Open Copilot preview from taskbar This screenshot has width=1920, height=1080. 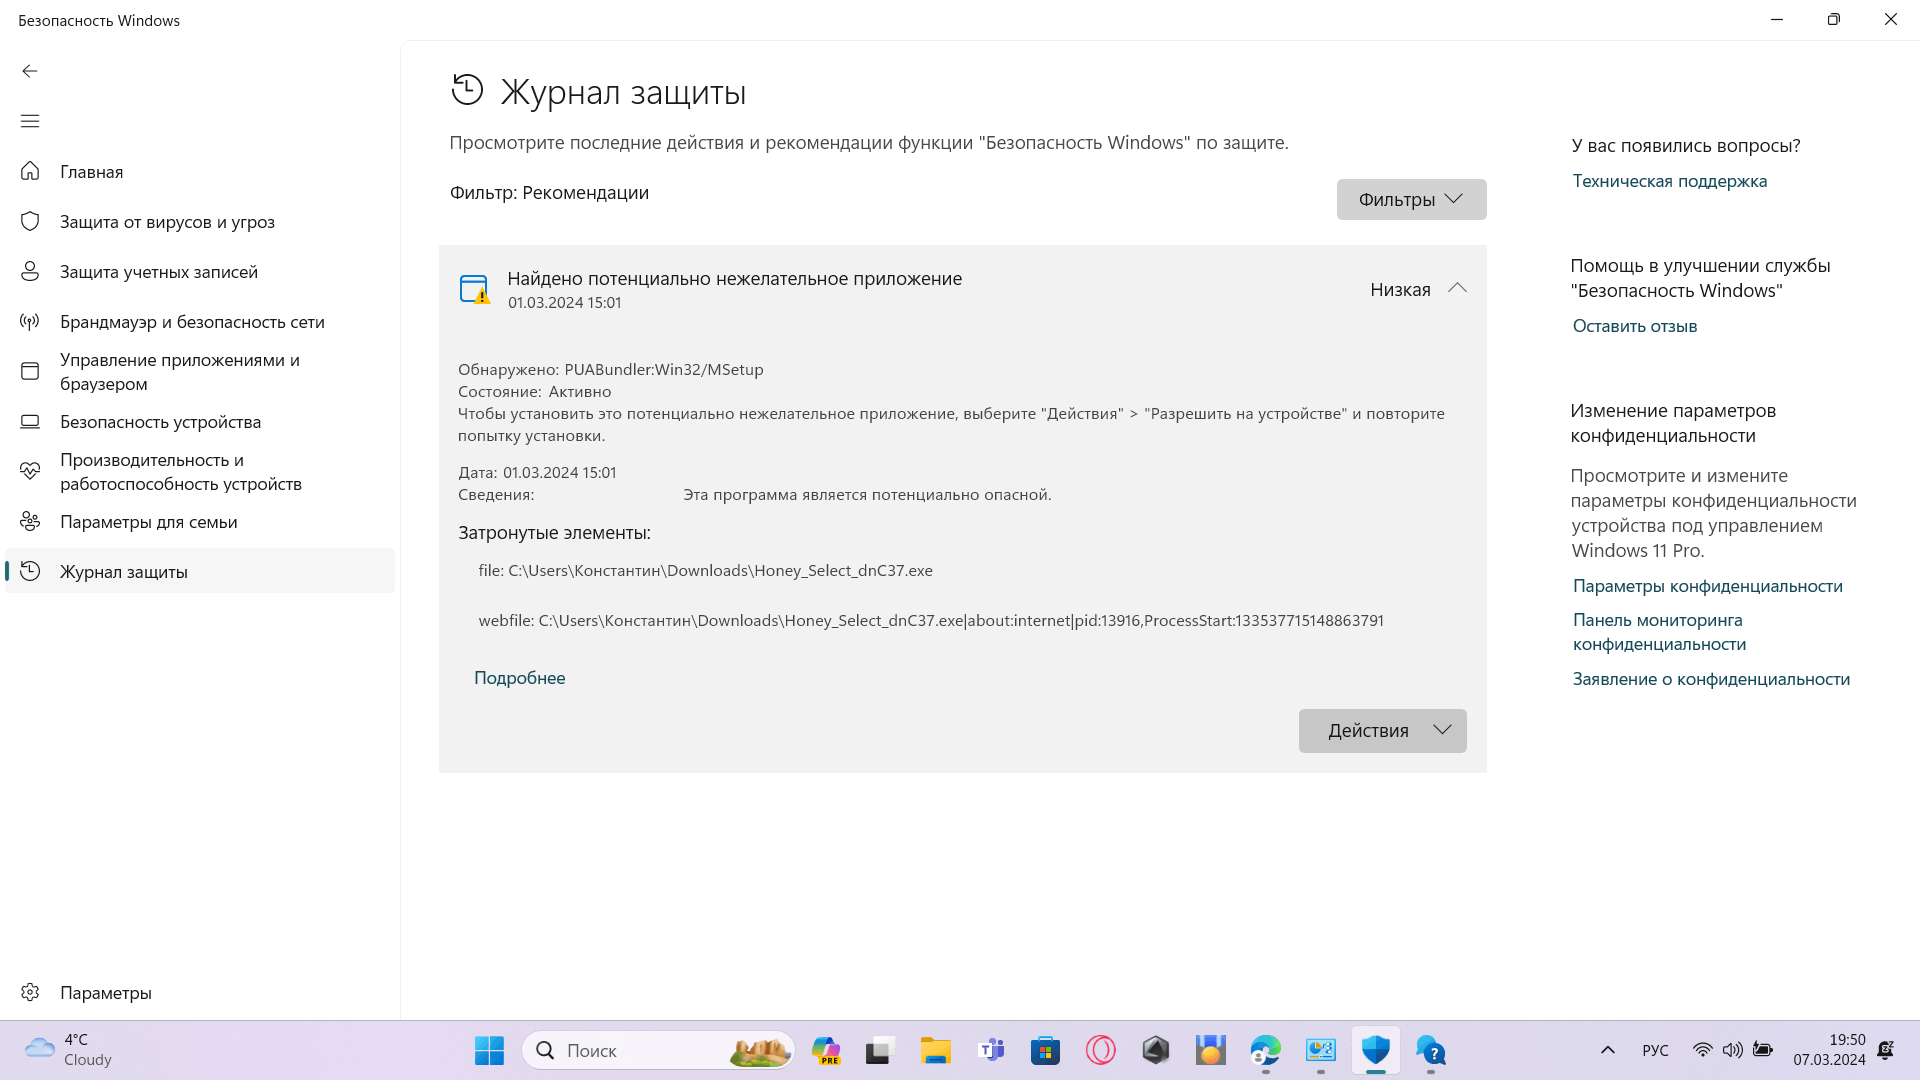826,1051
